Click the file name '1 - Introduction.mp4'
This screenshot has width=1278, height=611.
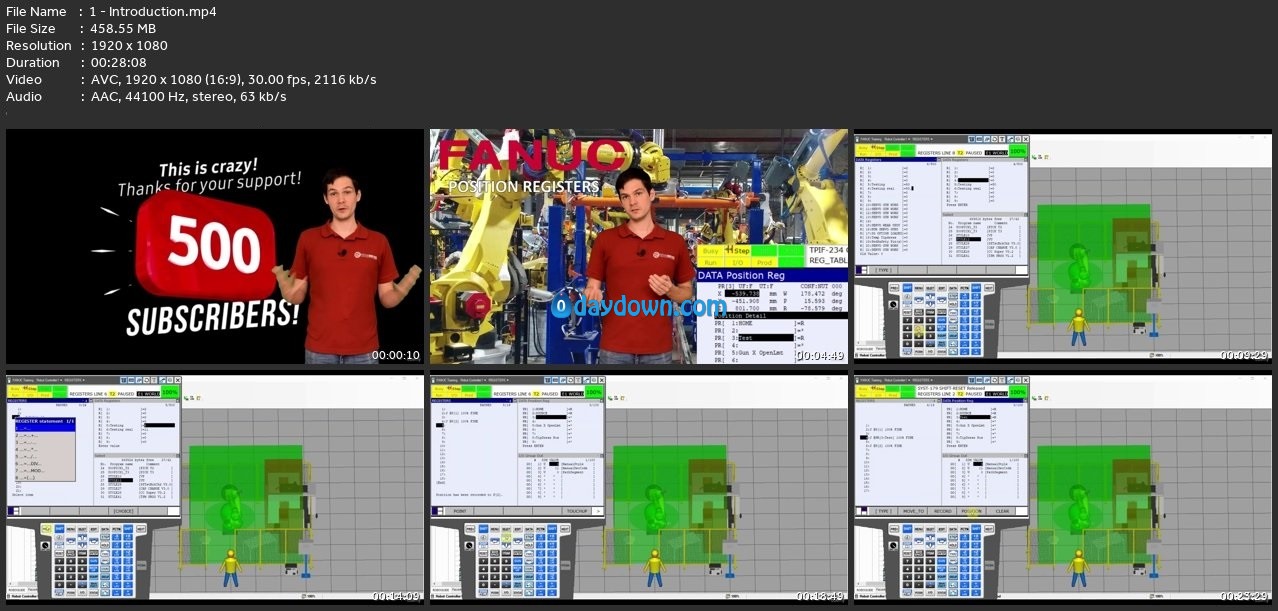click(x=153, y=12)
